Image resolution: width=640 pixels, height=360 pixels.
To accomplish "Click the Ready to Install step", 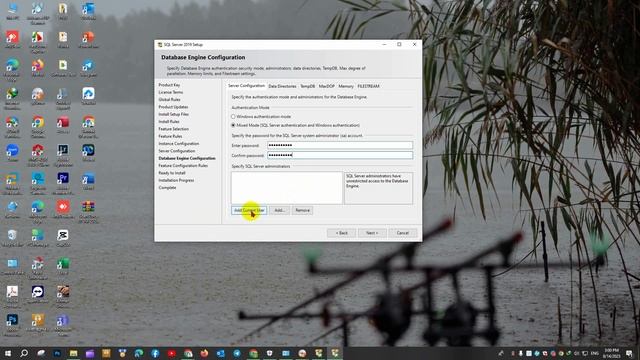I will tap(172, 173).
